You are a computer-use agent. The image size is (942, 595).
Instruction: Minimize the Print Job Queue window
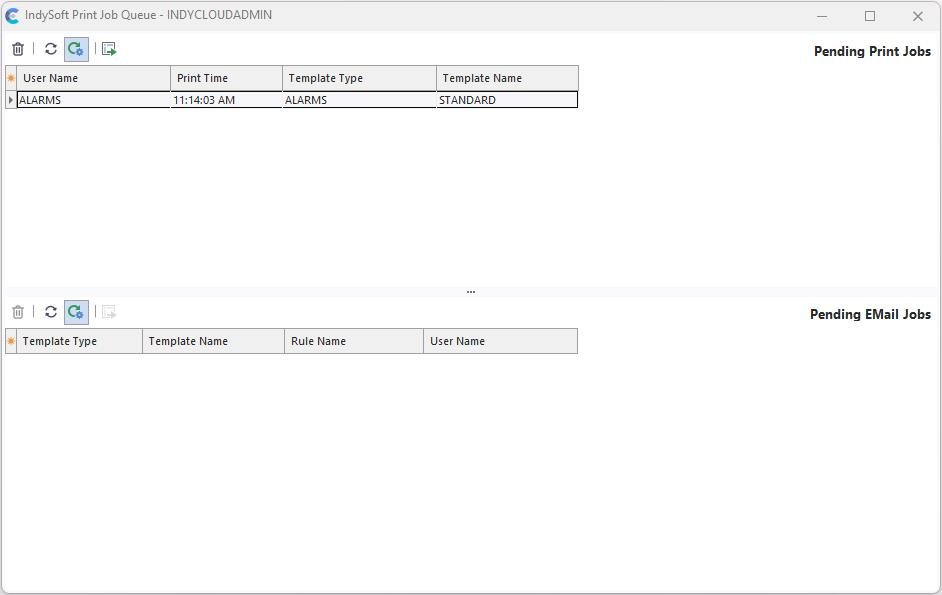click(822, 16)
